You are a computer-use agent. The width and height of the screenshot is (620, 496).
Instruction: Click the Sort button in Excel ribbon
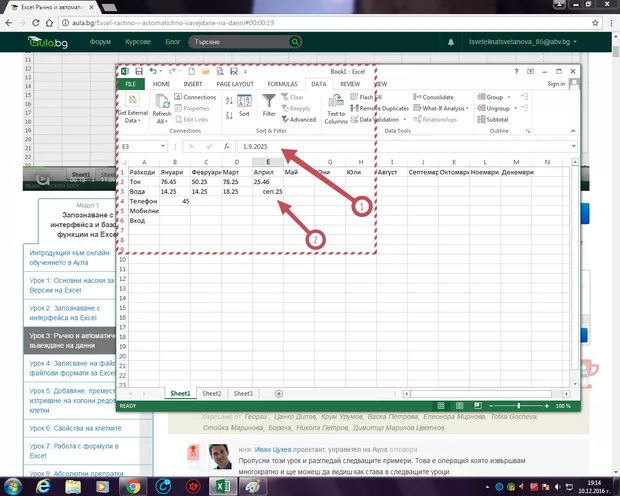tap(243, 107)
